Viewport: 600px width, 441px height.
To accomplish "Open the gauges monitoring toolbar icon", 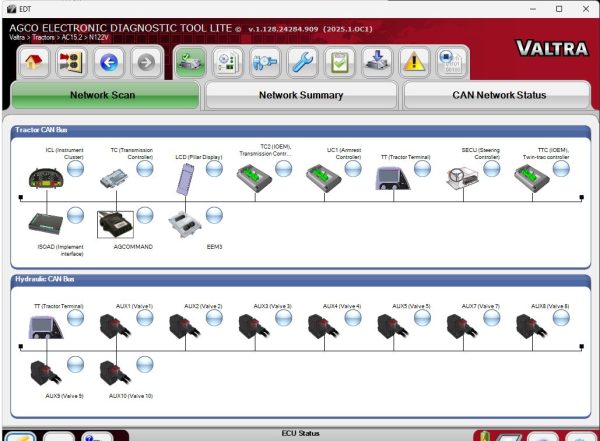I will tap(265, 62).
